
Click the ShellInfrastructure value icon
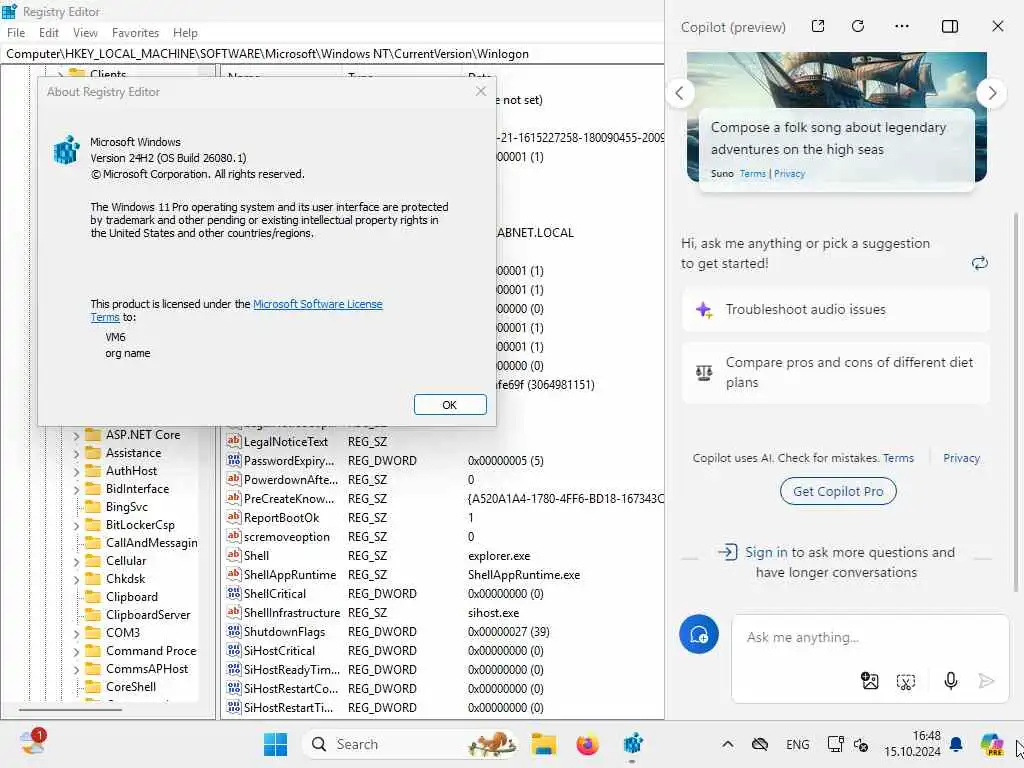tap(233, 613)
